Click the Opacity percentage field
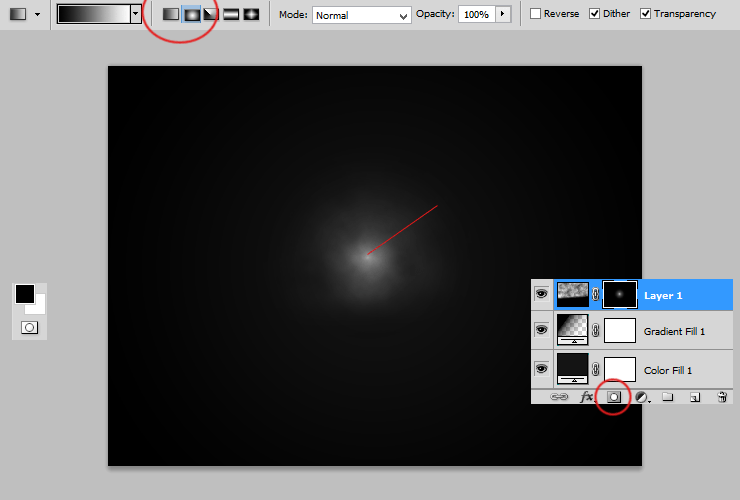 pos(476,15)
